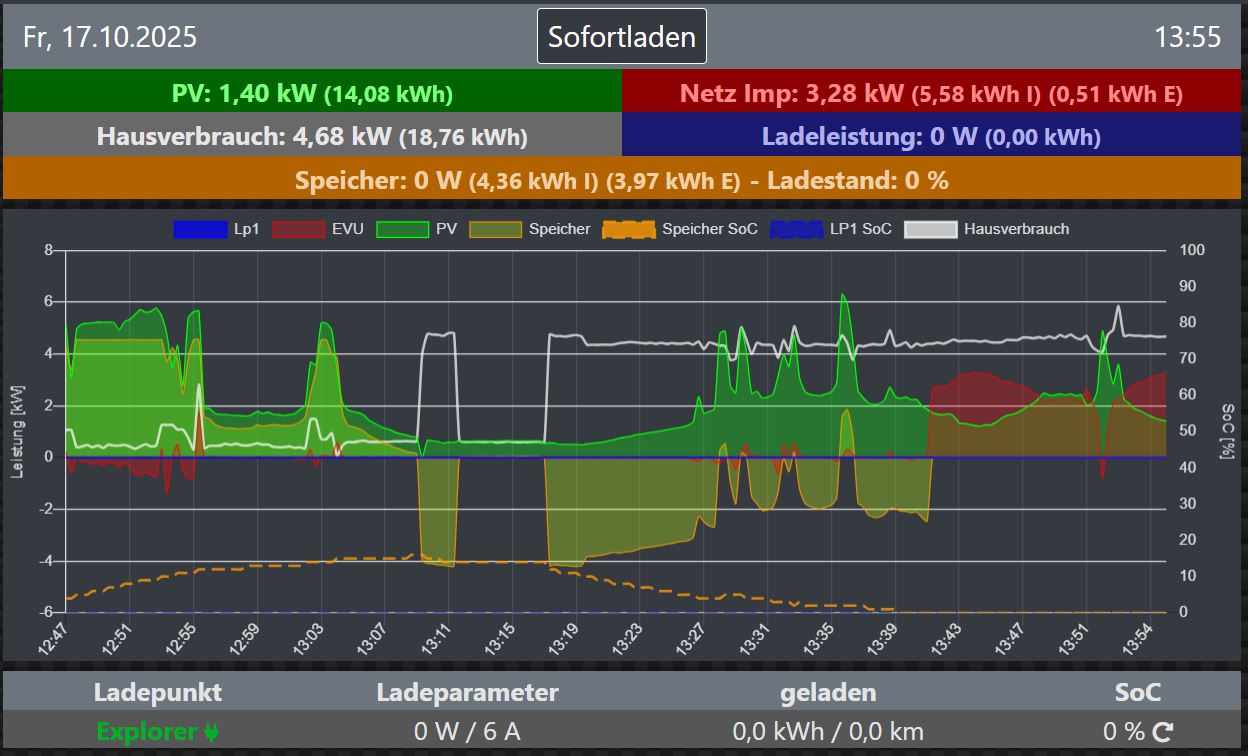
Task: Click the Ladeparameter column header
Action: click(467, 692)
